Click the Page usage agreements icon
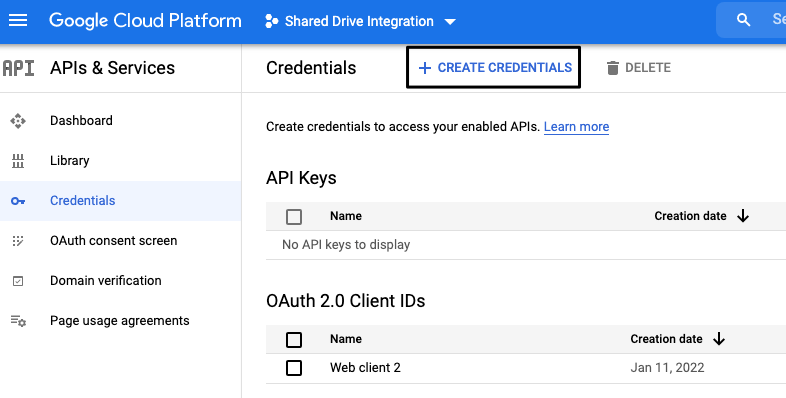Image resolution: width=786 pixels, height=398 pixels. pos(18,321)
